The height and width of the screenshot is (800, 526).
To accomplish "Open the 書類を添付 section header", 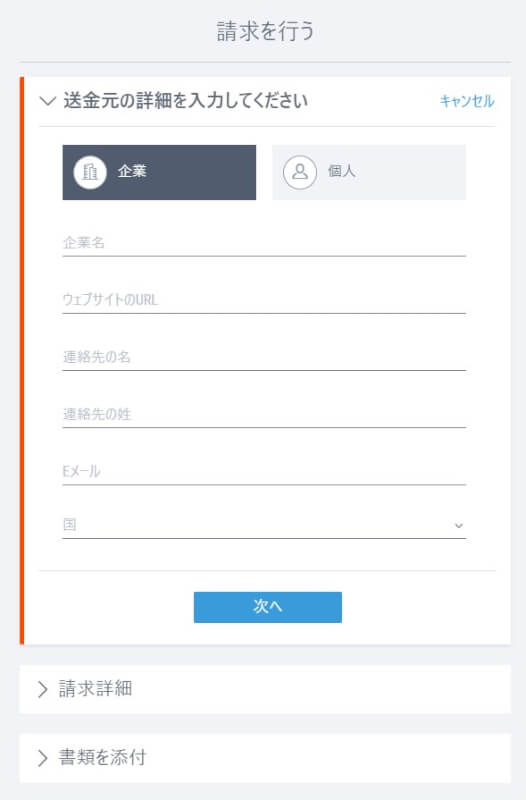I will pos(265,758).
